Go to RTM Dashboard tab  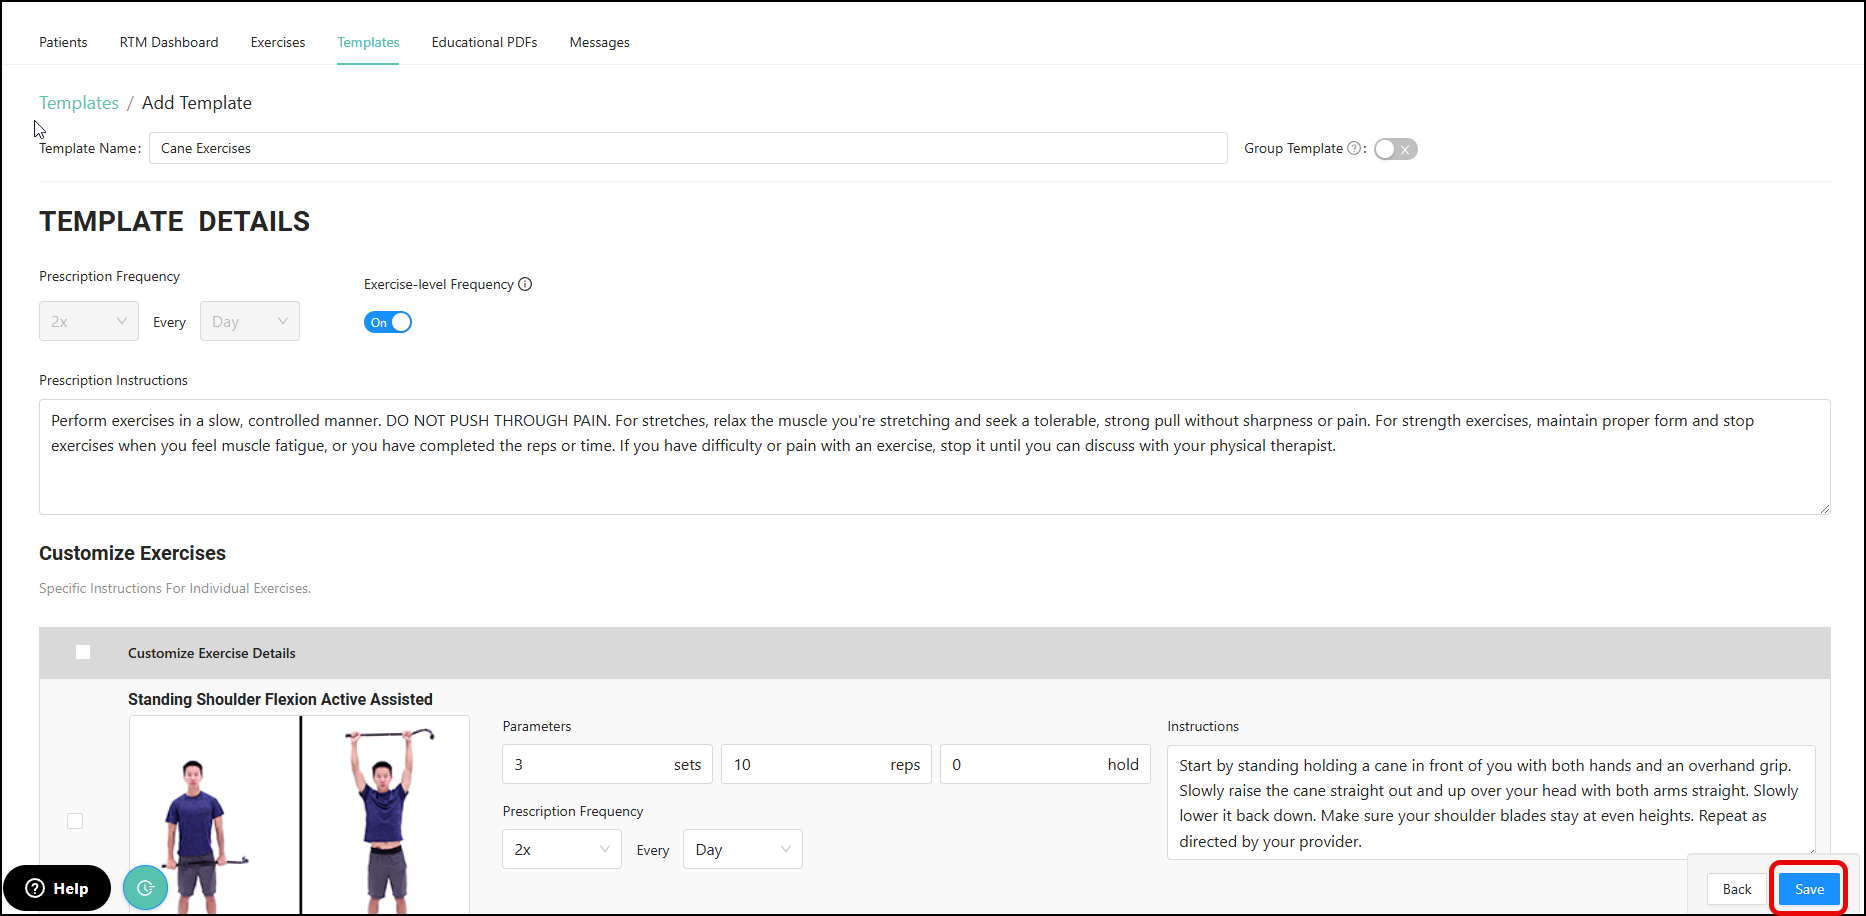[169, 42]
